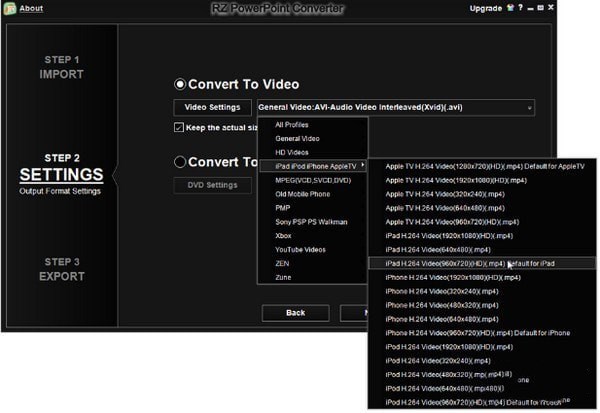
Task: Choose MPEG(VCD,SVCD,DVD) category
Action: point(313,180)
